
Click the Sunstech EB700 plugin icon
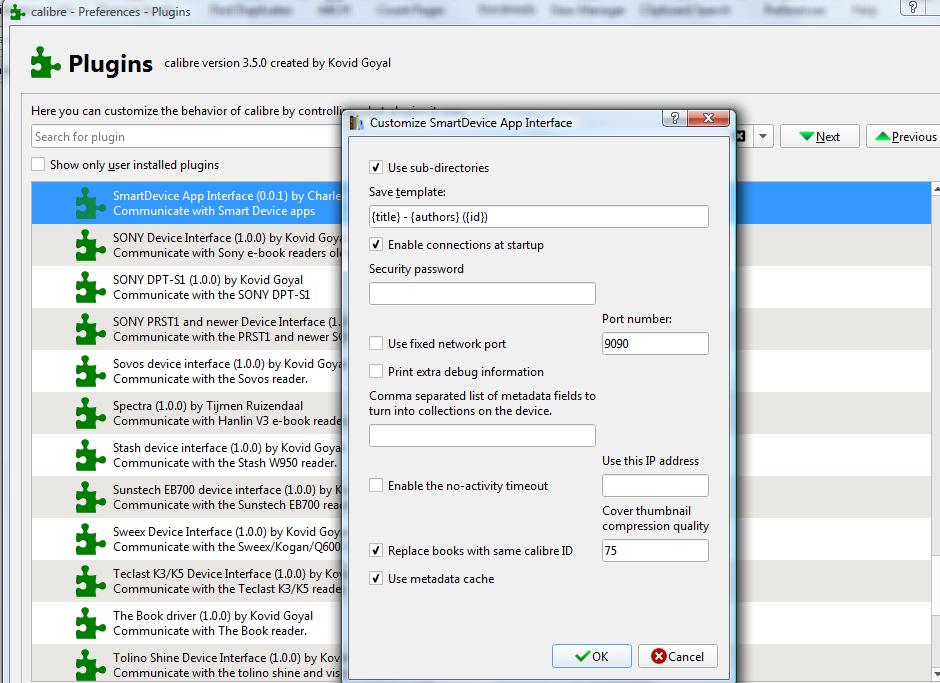pyautogui.click(x=91, y=497)
